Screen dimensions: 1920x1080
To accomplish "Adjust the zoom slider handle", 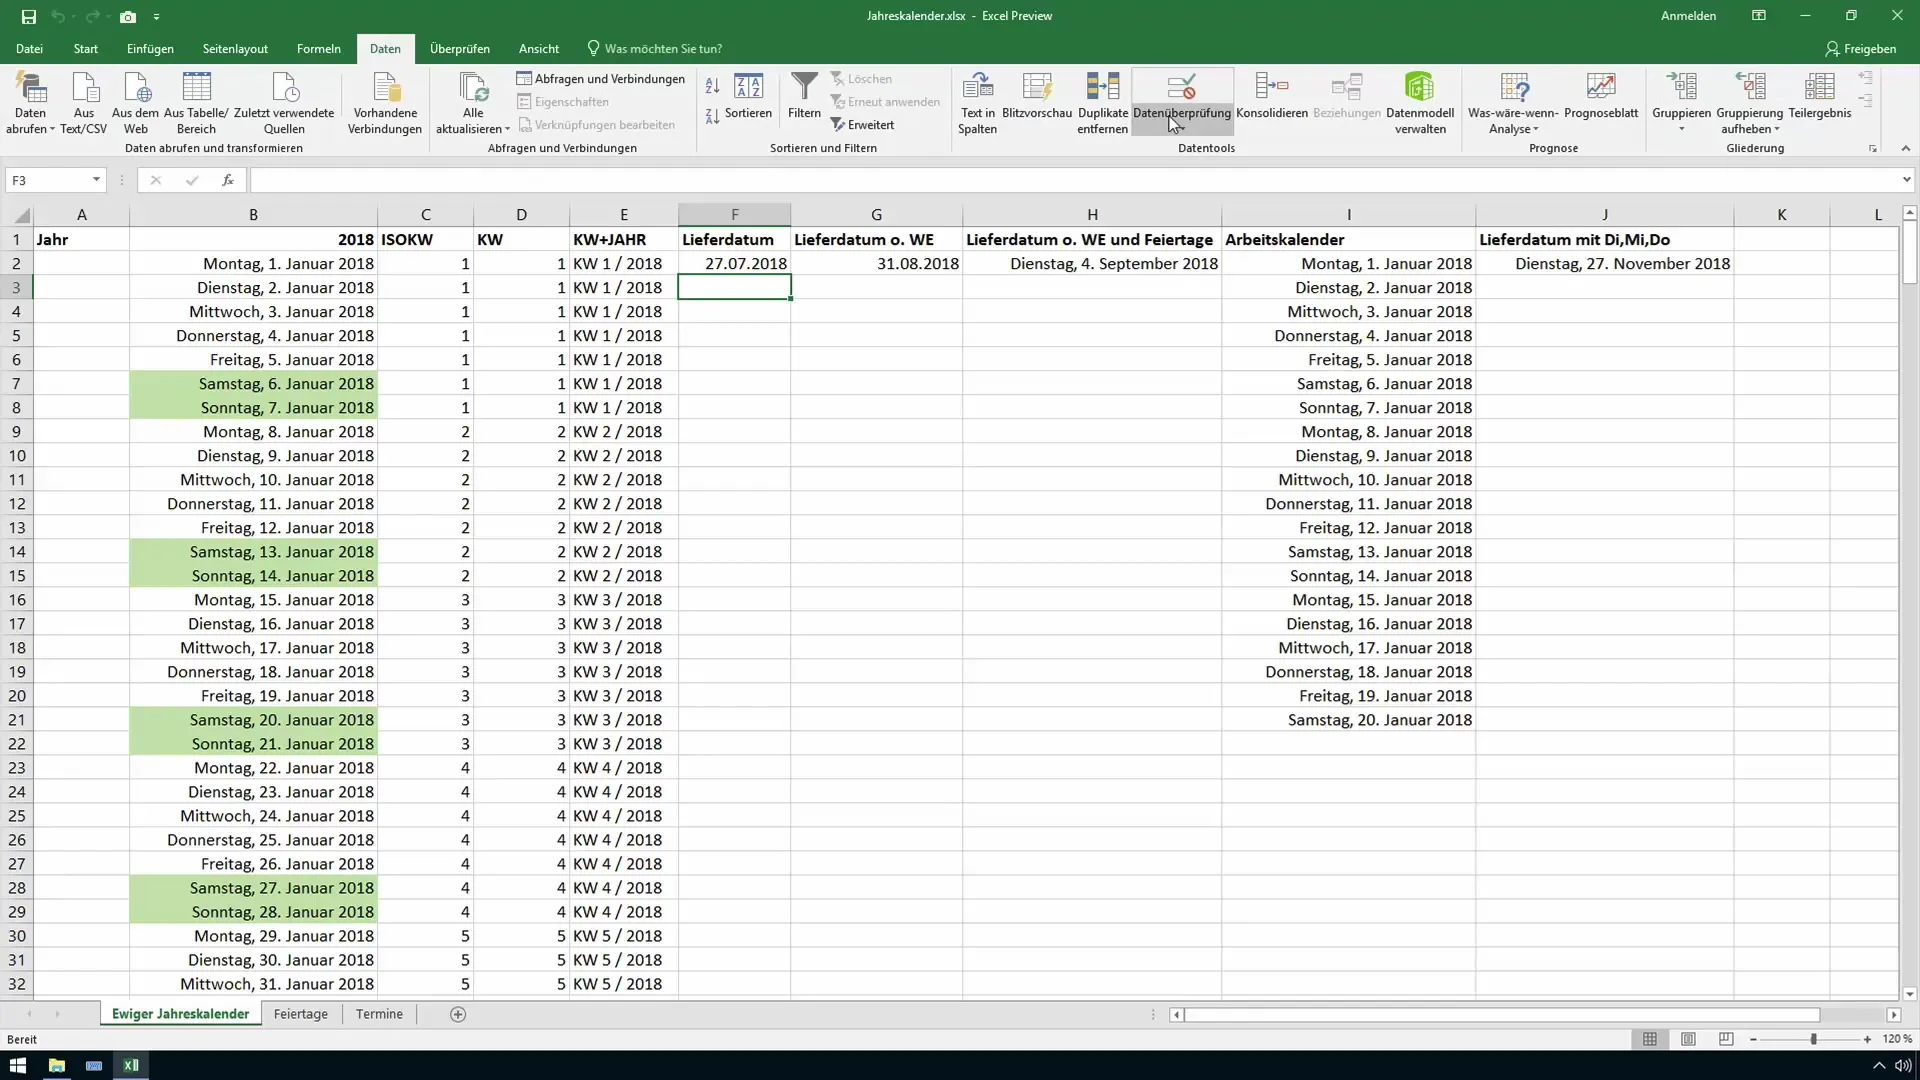I will click(1813, 1039).
